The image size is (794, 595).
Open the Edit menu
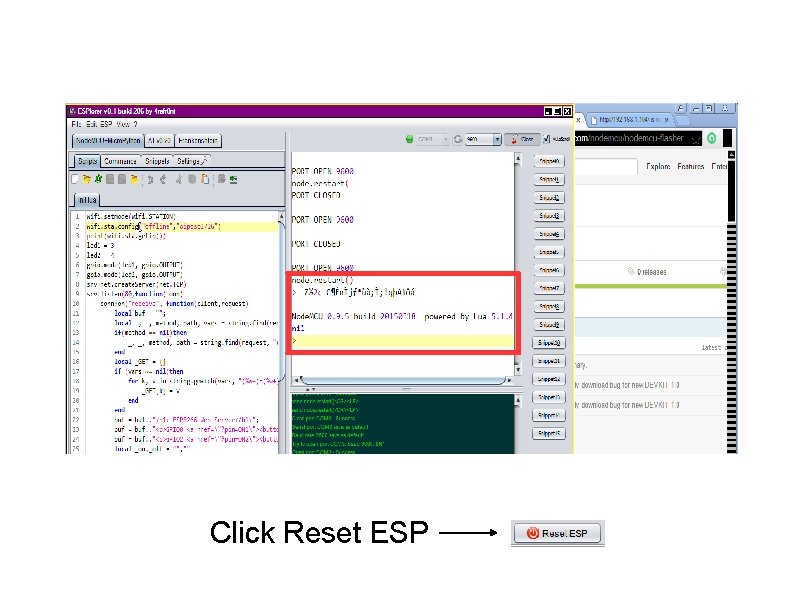coord(91,124)
